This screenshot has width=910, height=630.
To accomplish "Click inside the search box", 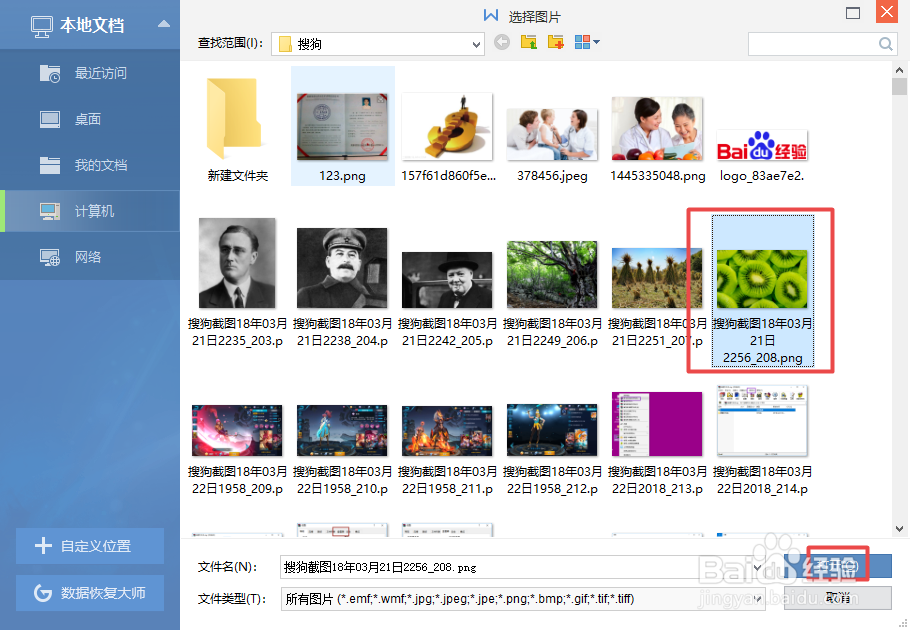I will click(820, 44).
